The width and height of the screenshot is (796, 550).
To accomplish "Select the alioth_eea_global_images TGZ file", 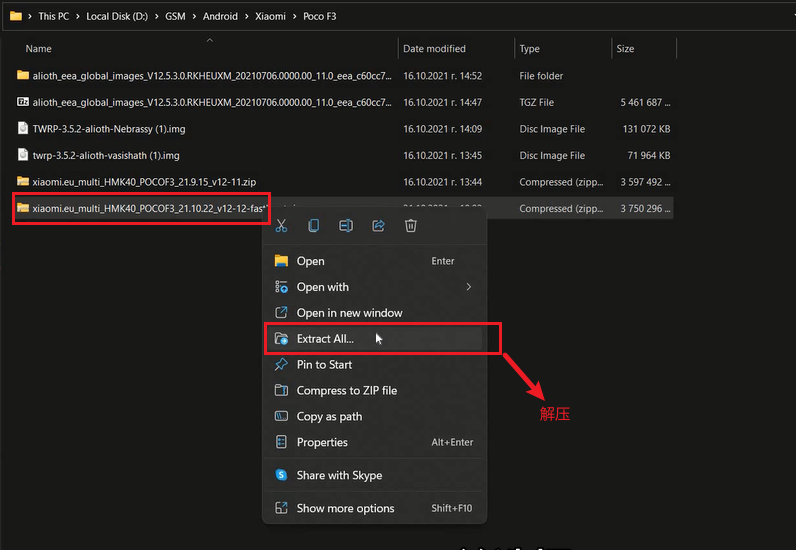I will (x=344, y=102).
